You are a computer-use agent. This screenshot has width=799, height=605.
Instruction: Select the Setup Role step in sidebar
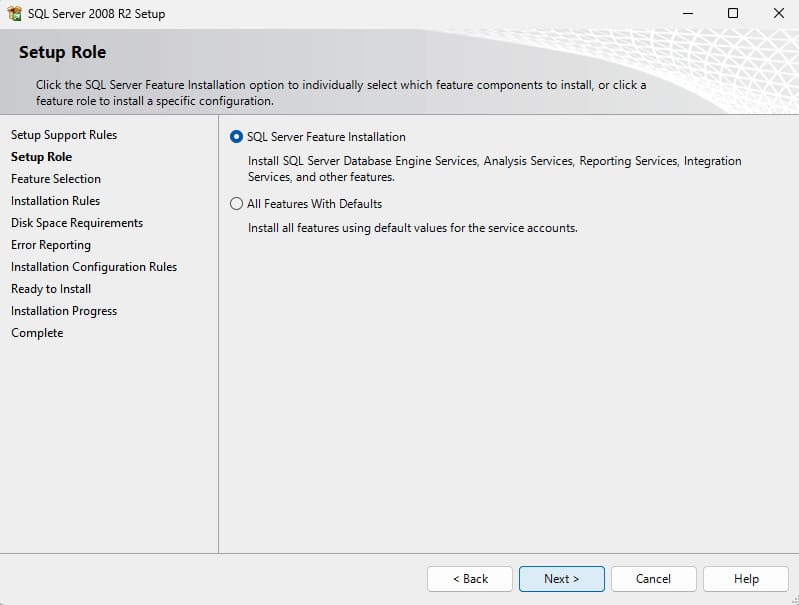(41, 156)
